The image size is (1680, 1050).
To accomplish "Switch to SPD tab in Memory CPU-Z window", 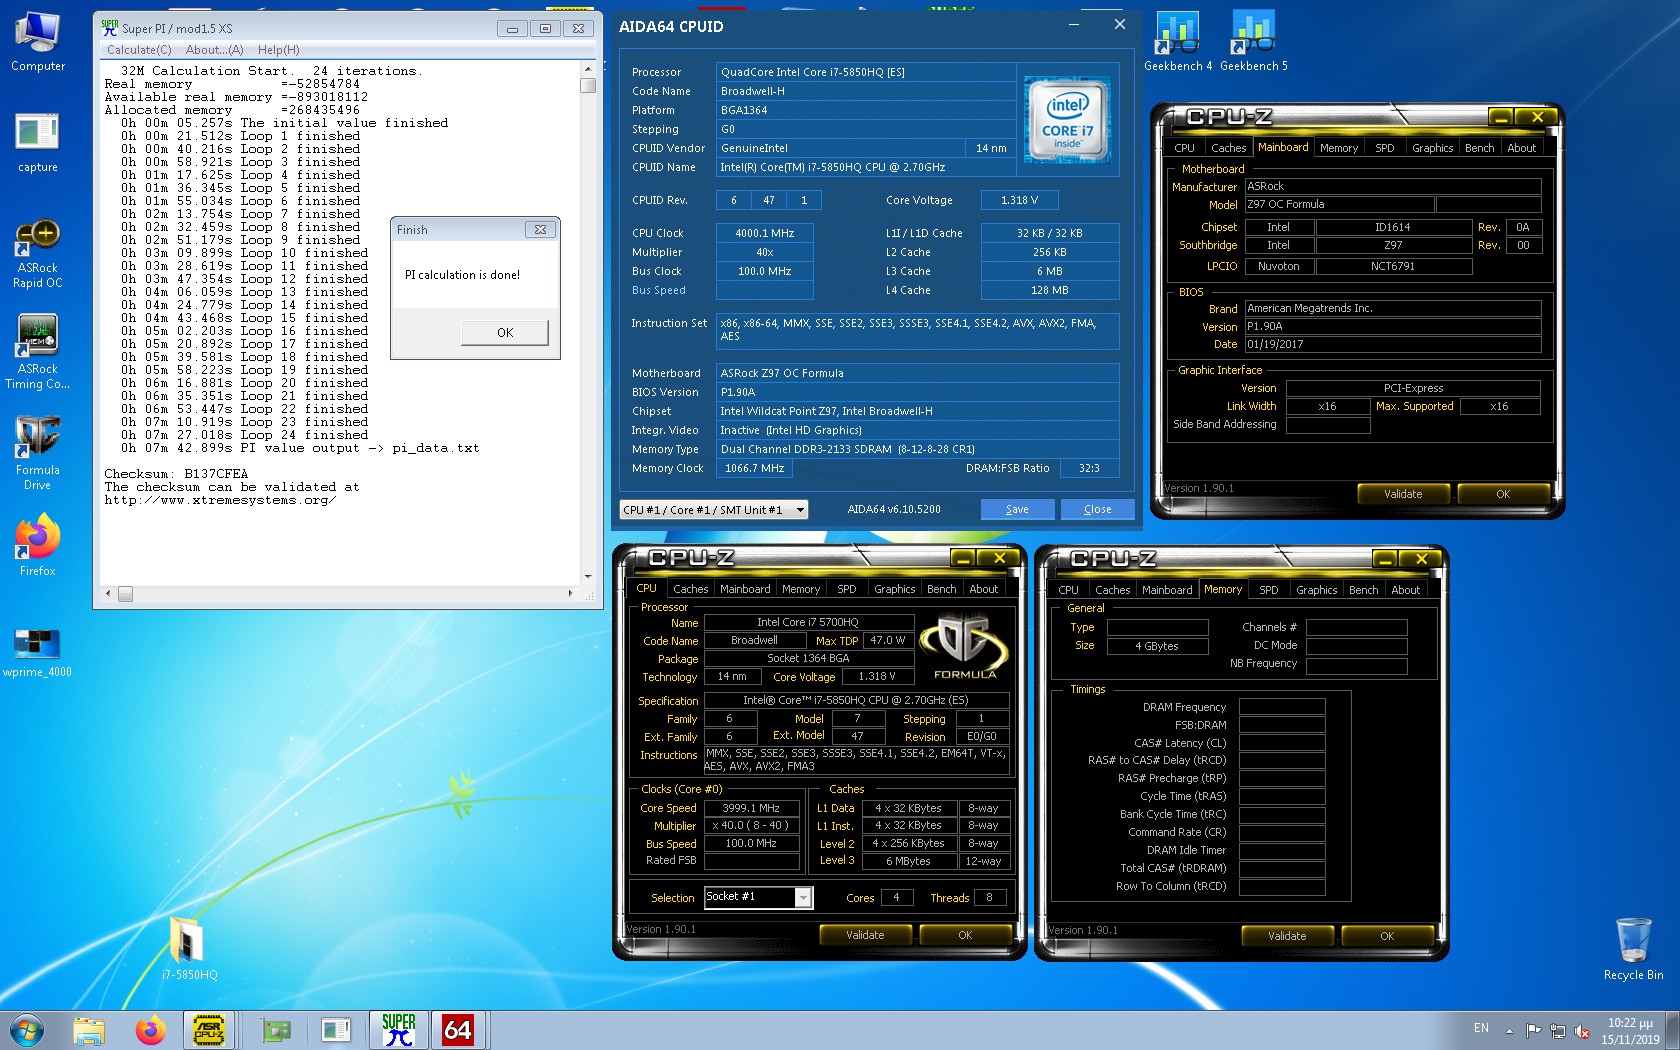I will pos(1268,590).
